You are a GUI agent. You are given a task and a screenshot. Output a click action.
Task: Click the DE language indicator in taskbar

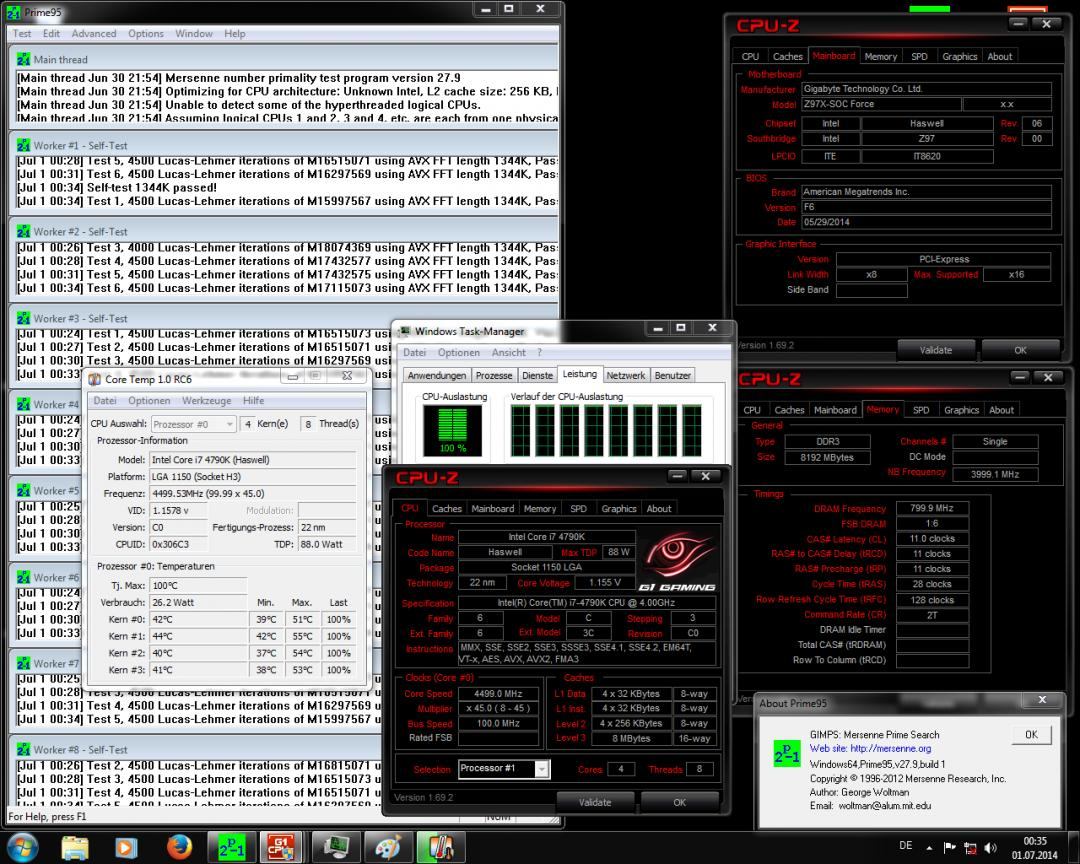(906, 845)
